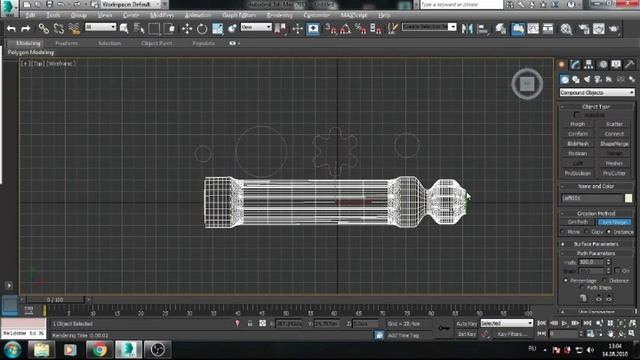Pick the Rectangular Selection Region icon
Screen dimensions: 640x360
point(154,29)
